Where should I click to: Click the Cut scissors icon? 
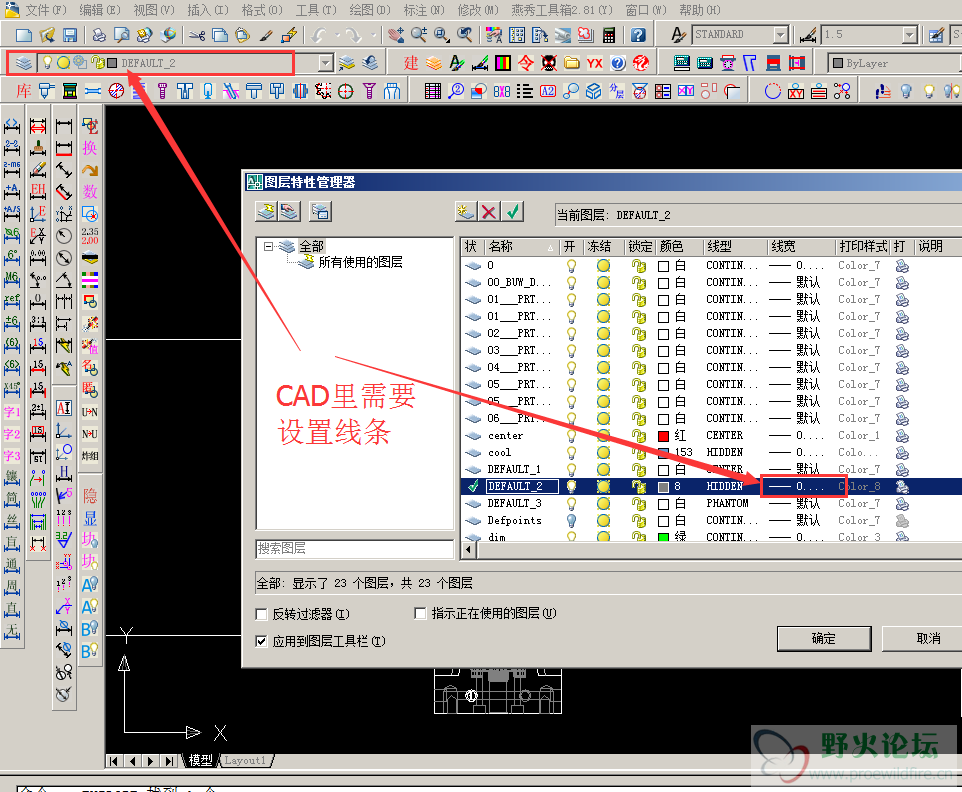click(196, 35)
